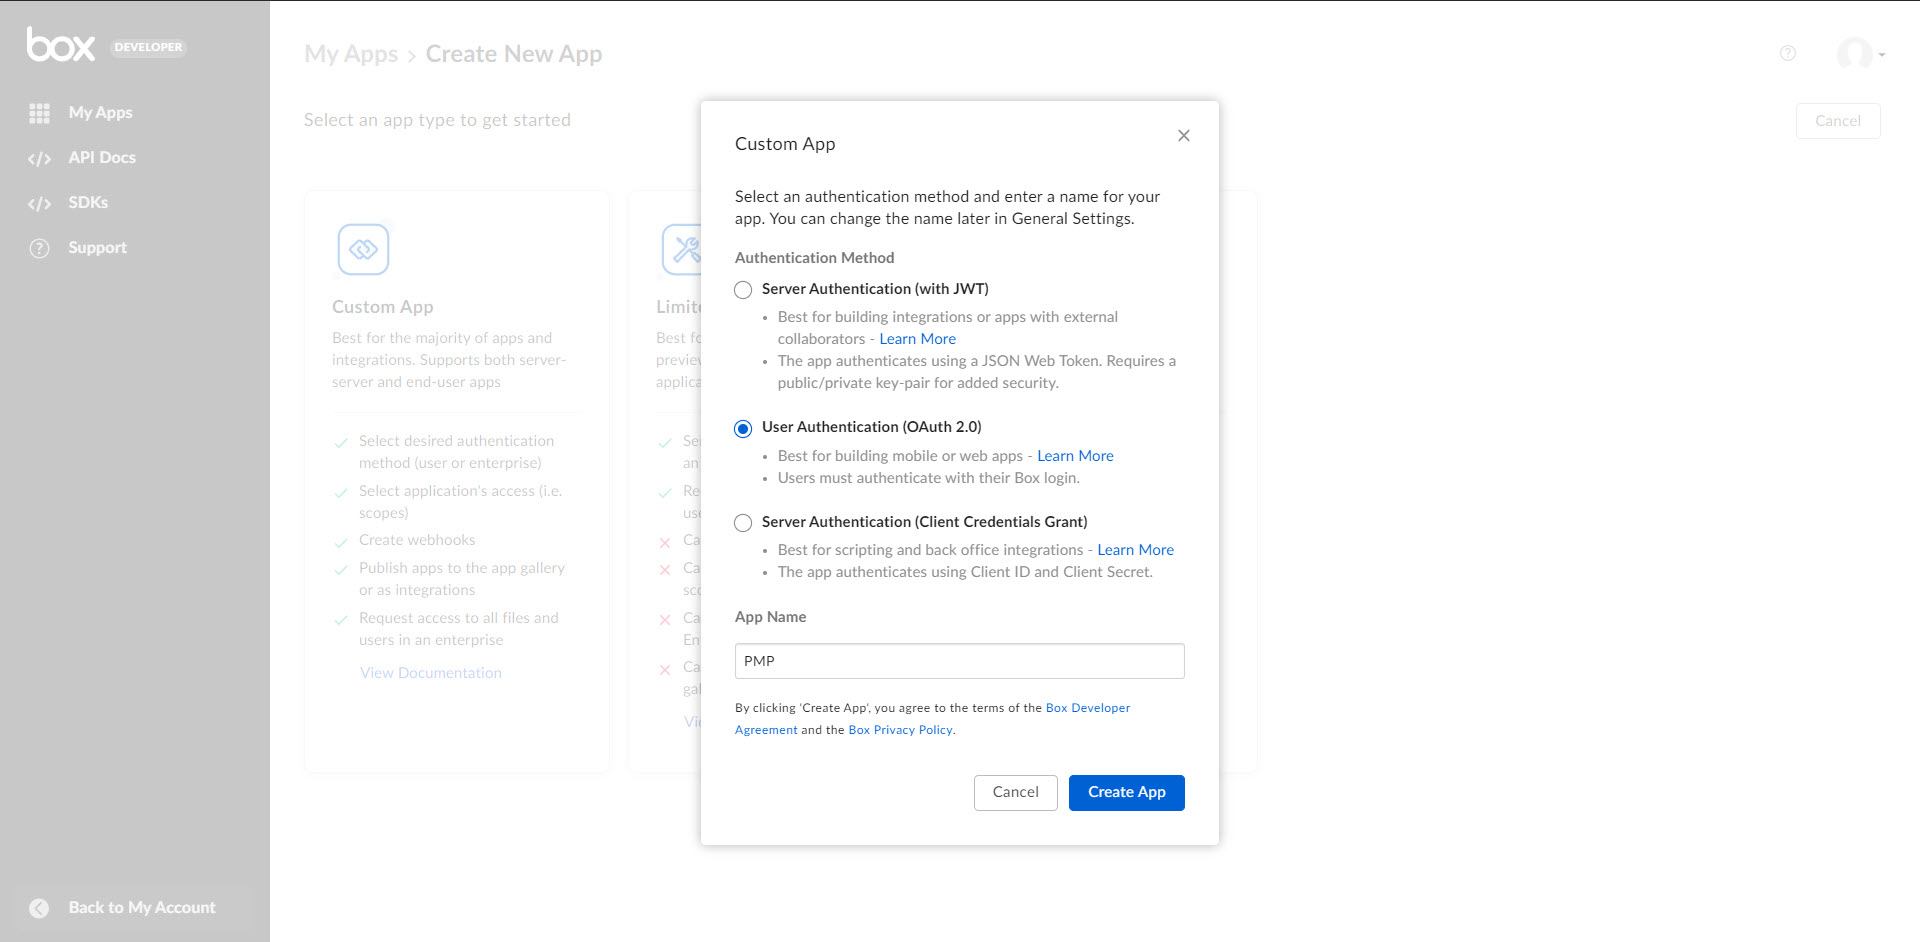
Task: Select User Authentication (OAuth 2.0) radio
Action: click(743, 428)
